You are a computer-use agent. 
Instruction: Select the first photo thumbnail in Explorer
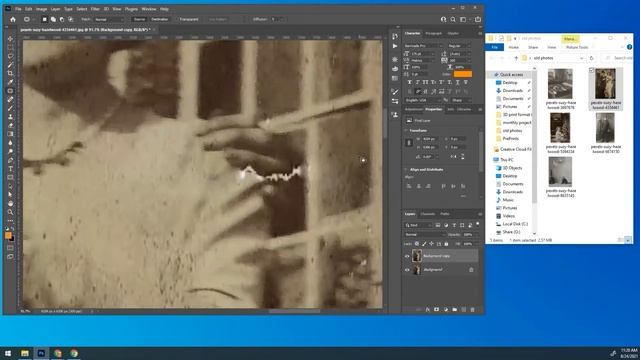(560, 84)
